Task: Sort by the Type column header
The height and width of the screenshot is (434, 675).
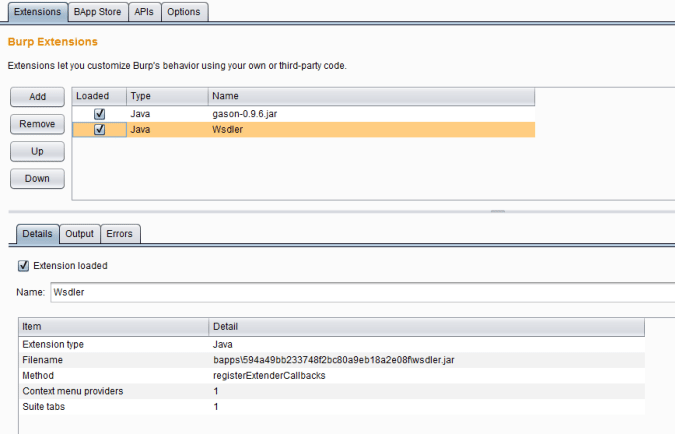Action: [167, 96]
